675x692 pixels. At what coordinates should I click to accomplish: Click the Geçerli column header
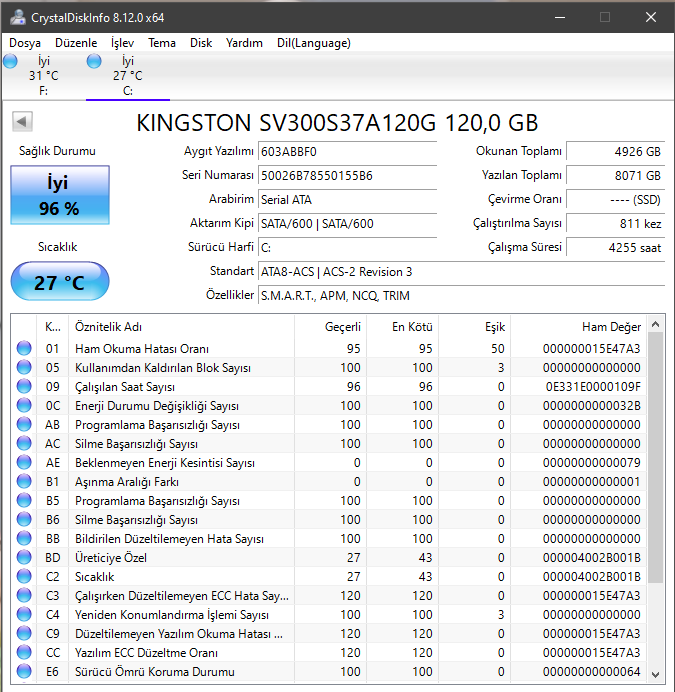(x=331, y=327)
